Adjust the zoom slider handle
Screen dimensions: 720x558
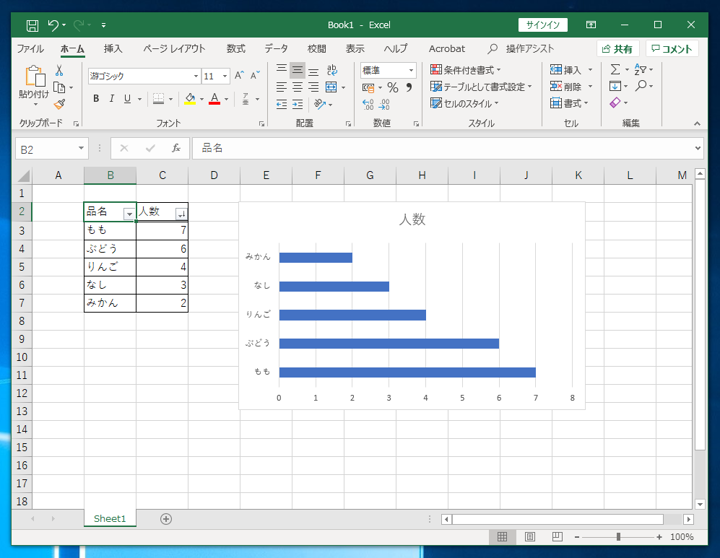tap(619, 537)
